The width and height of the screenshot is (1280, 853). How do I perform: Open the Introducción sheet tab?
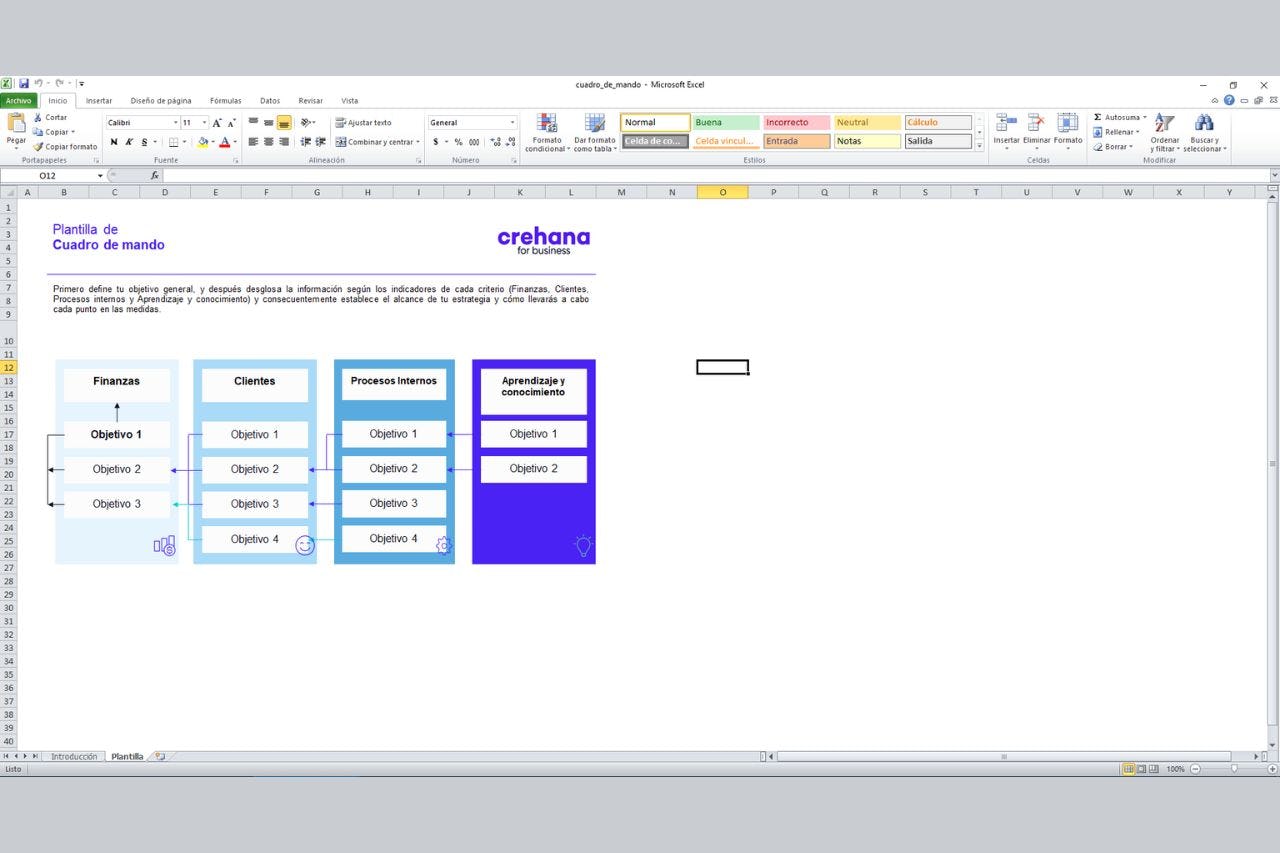(74, 757)
